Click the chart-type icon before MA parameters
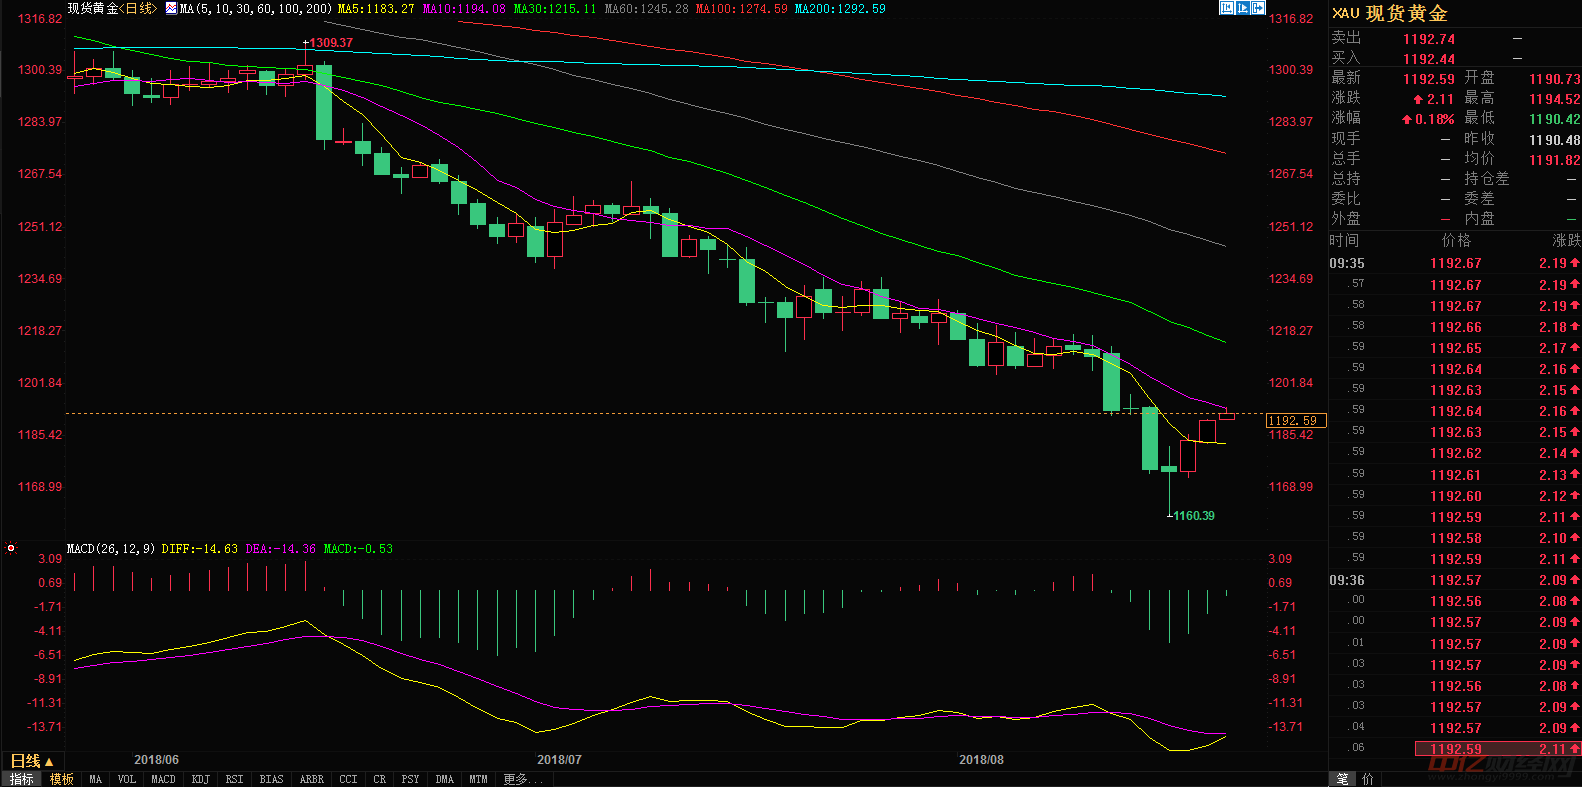 (171, 9)
